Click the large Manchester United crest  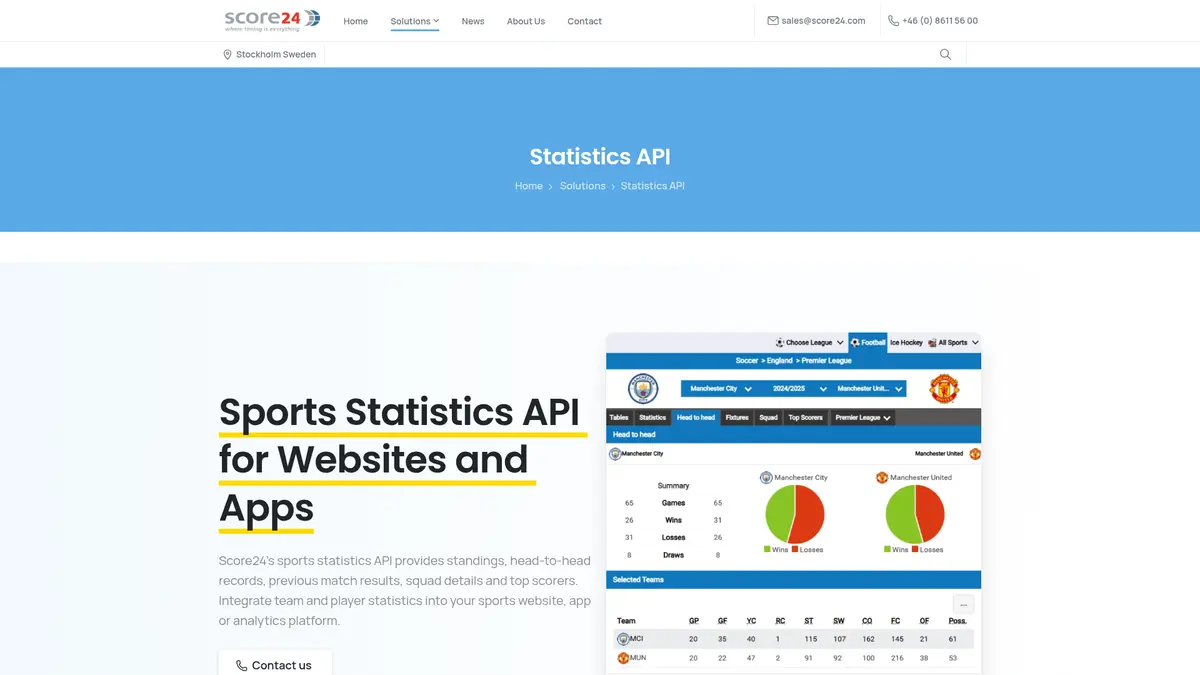[x=944, y=388]
